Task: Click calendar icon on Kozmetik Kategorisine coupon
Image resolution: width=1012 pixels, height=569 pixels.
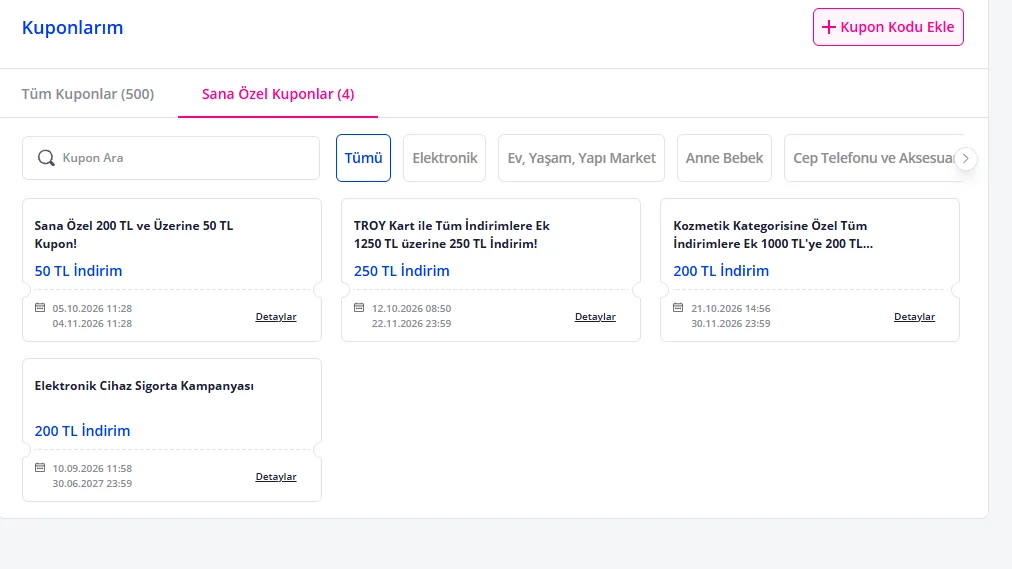Action: [x=678, y=308]
